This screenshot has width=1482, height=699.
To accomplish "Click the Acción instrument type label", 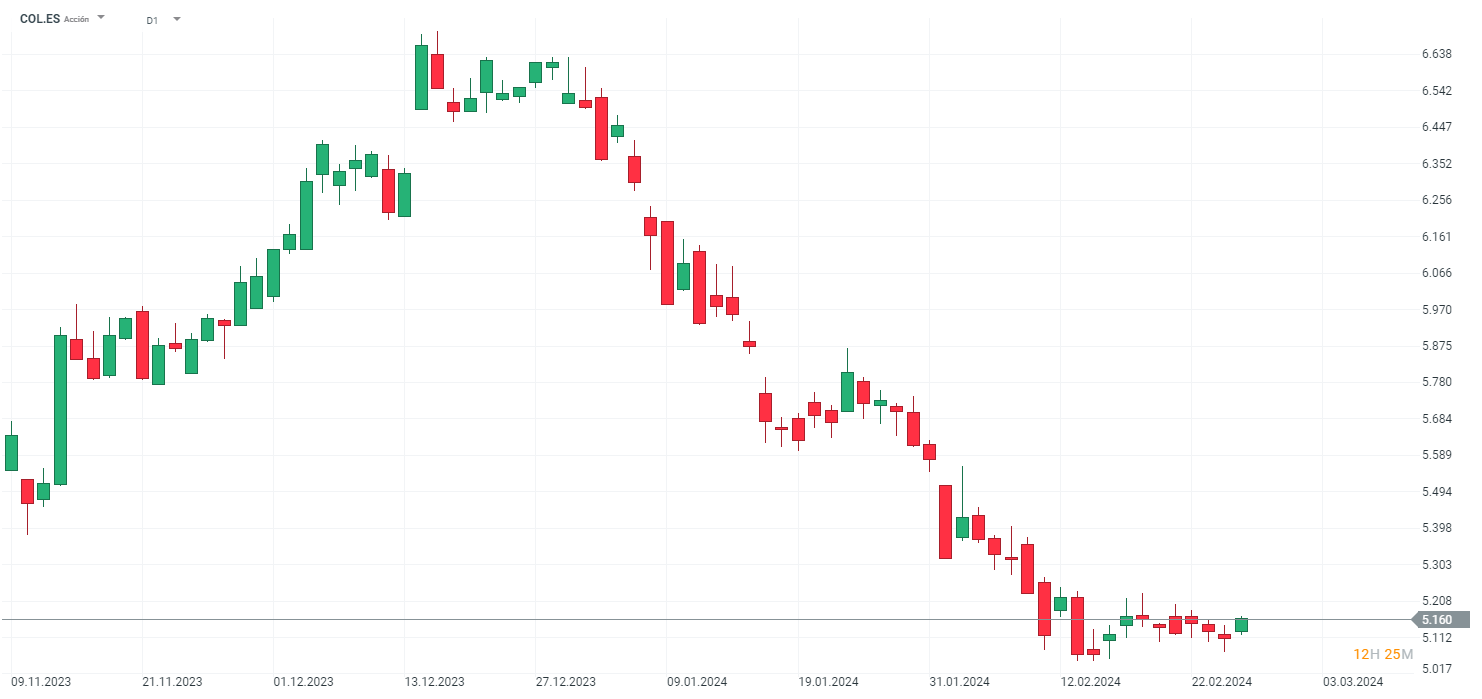I will pyautogui.click(x=76, y=19).
